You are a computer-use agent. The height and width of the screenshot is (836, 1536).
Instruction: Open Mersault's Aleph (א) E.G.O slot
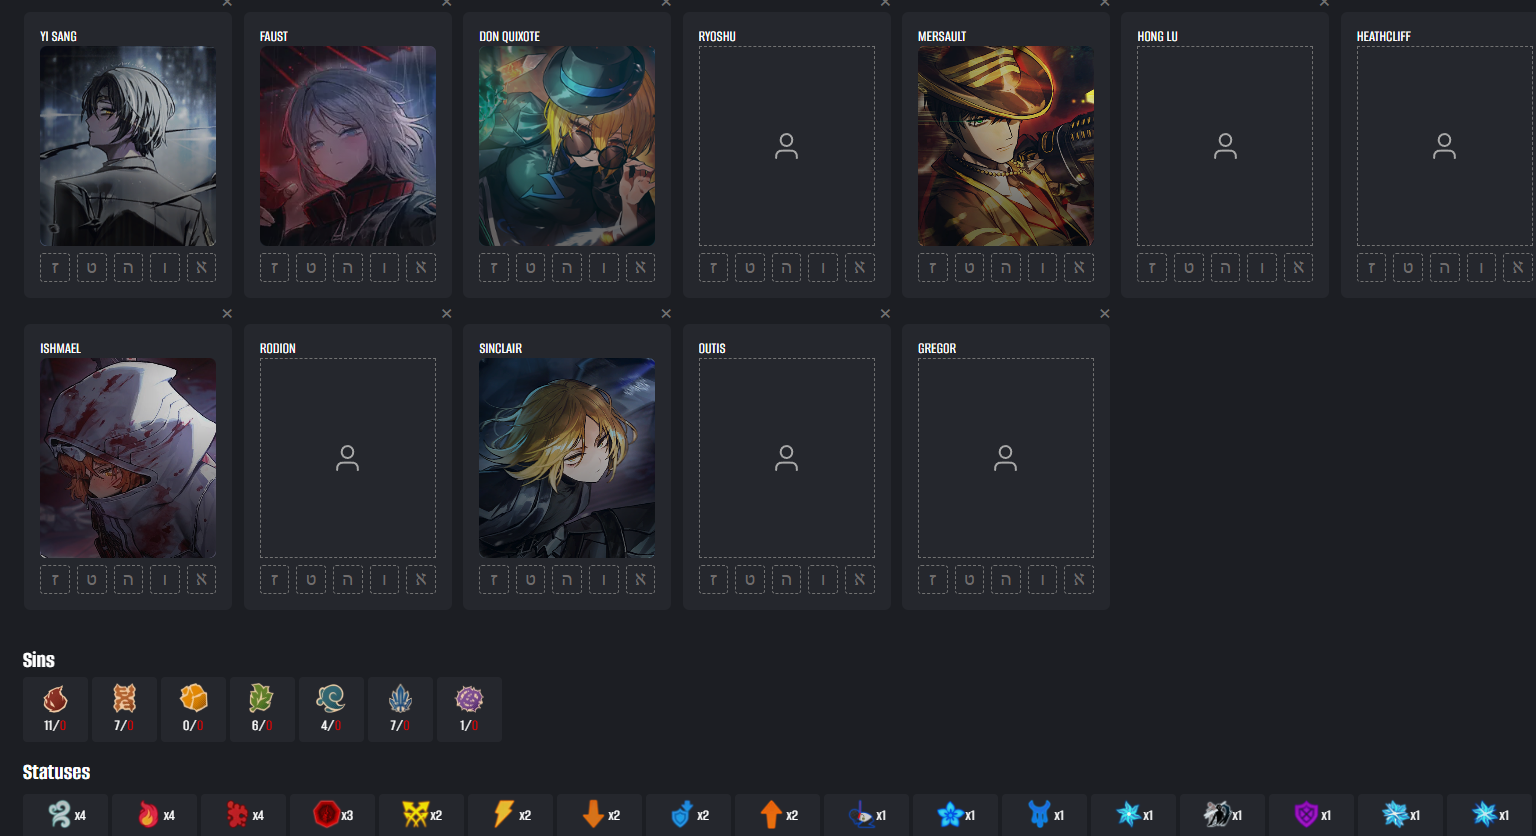pos(1079,268)
